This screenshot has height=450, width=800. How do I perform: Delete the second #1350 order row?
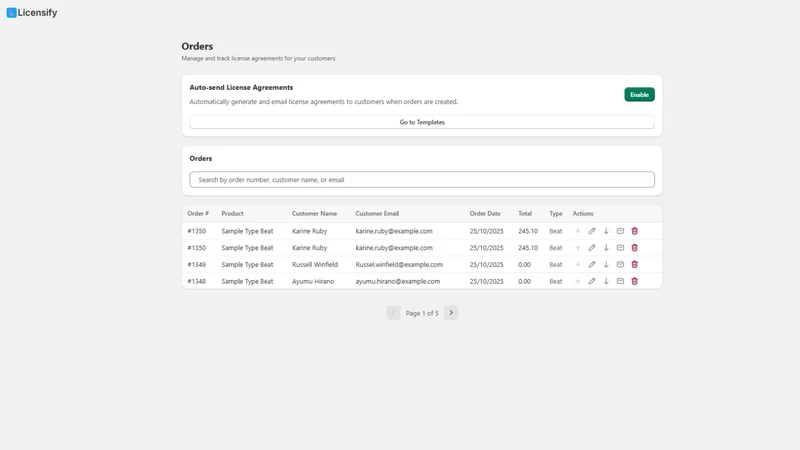[x=635, y=248]
